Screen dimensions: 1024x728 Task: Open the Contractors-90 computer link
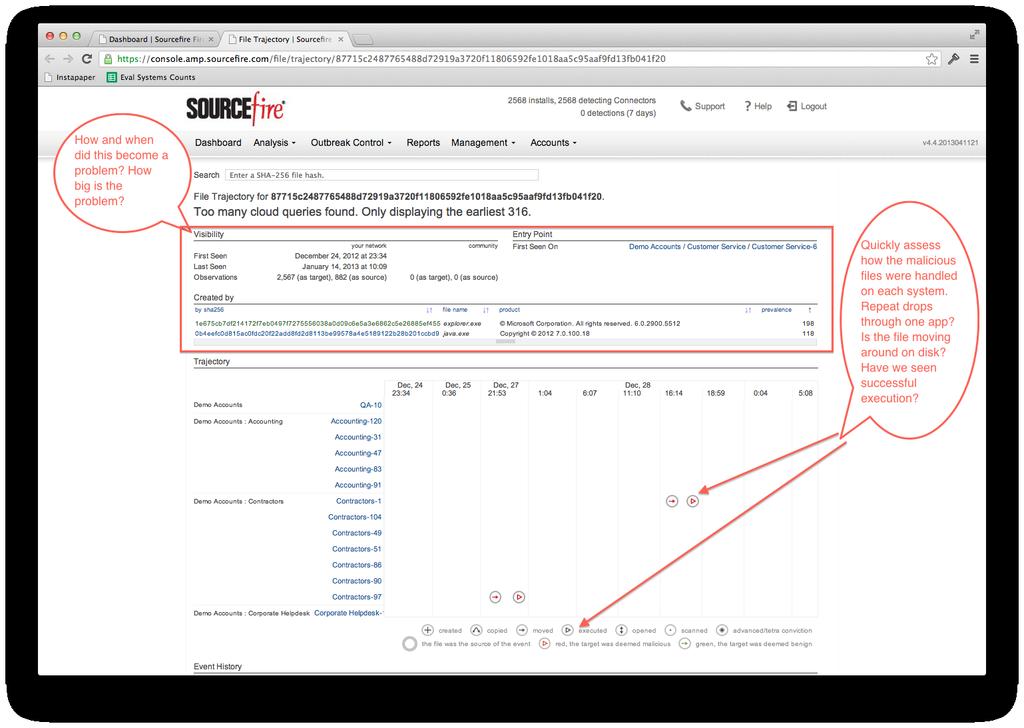tap(357, 581)
